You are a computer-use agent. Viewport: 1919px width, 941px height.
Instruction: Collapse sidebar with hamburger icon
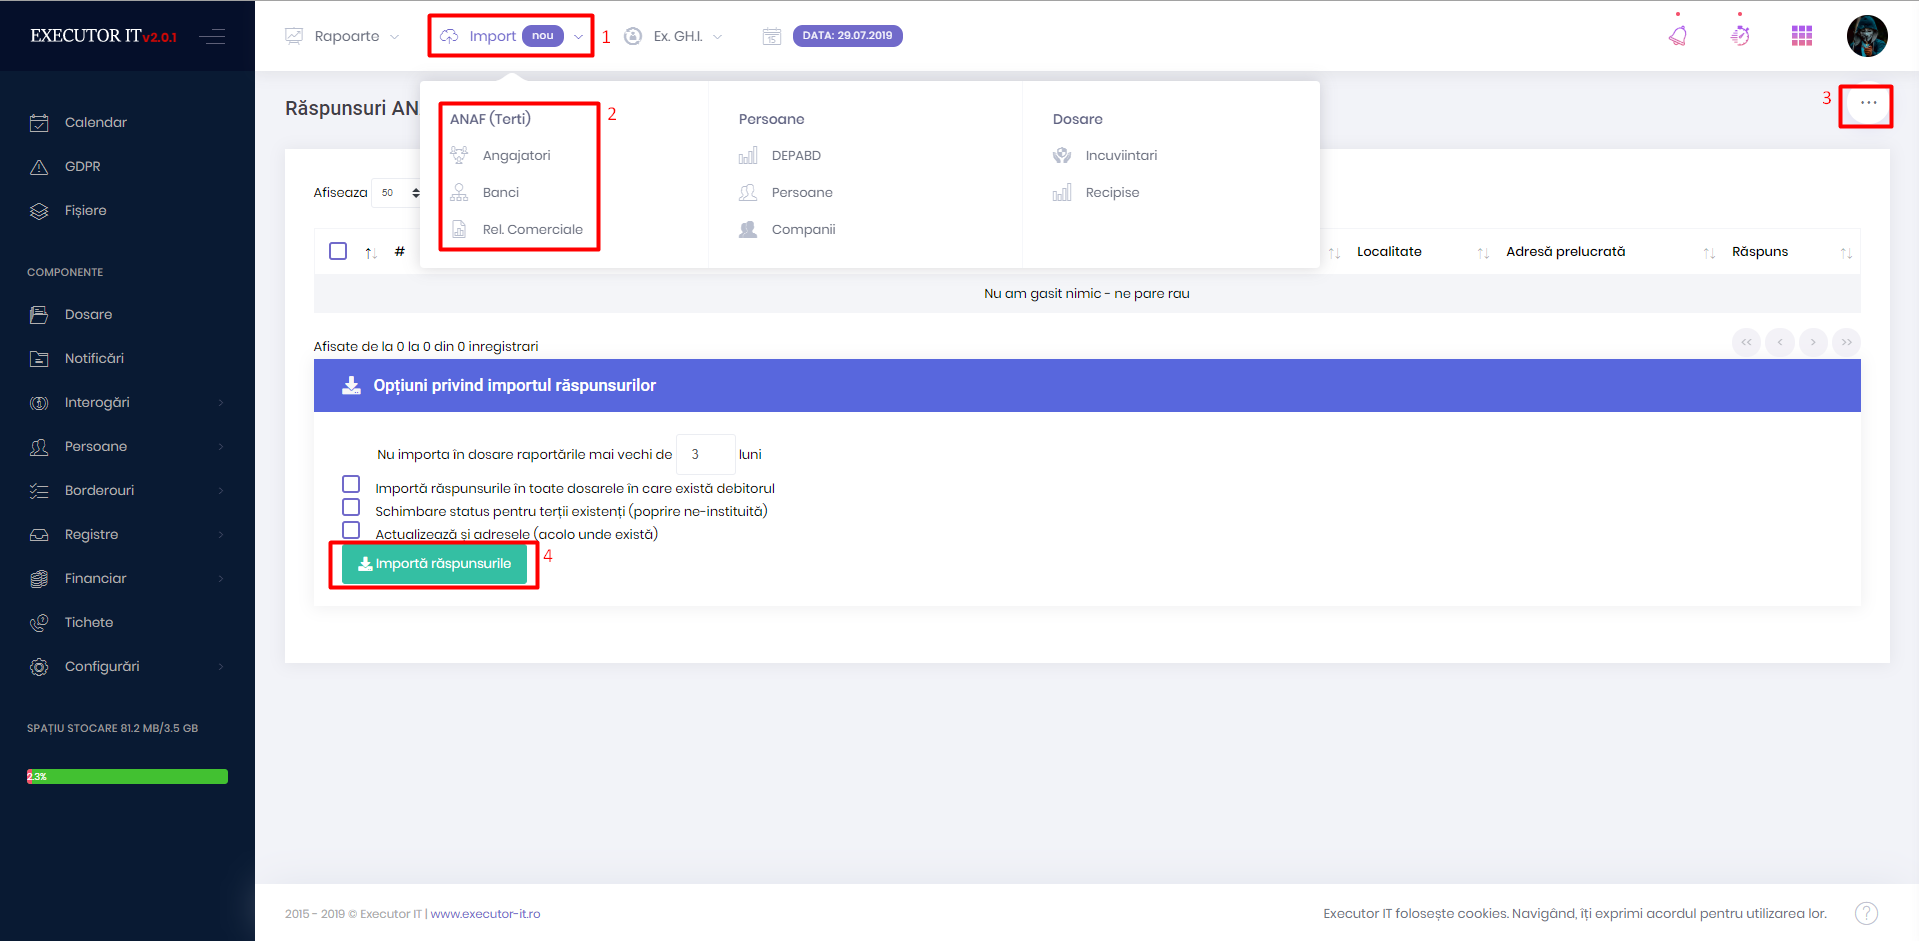(212, 37)
